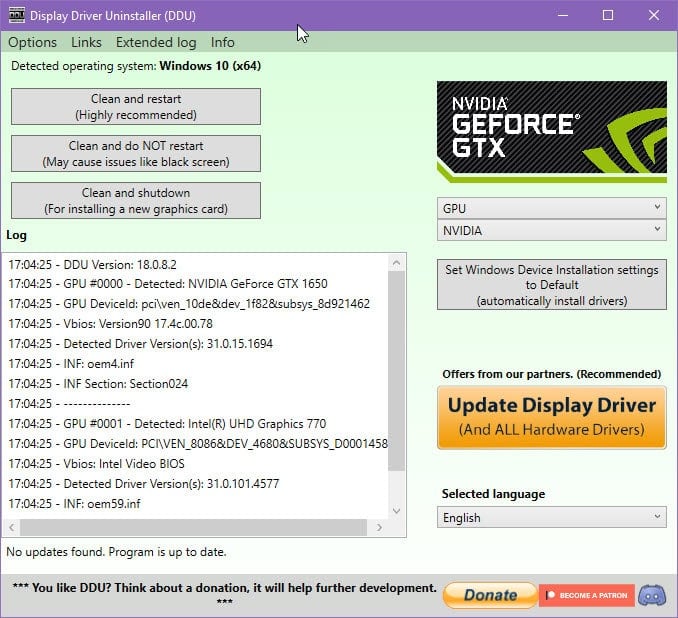Click 'No updates found' status text
678x618 pixels.
tap(116, 552)
